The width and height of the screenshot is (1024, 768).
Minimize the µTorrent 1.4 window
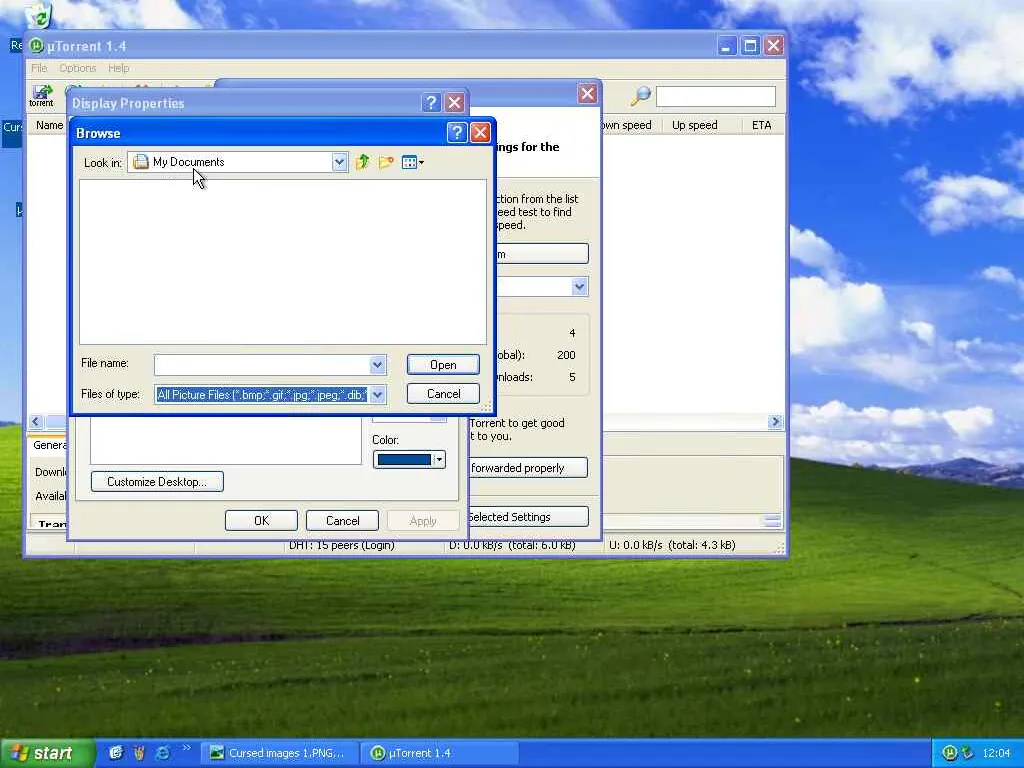727,46
